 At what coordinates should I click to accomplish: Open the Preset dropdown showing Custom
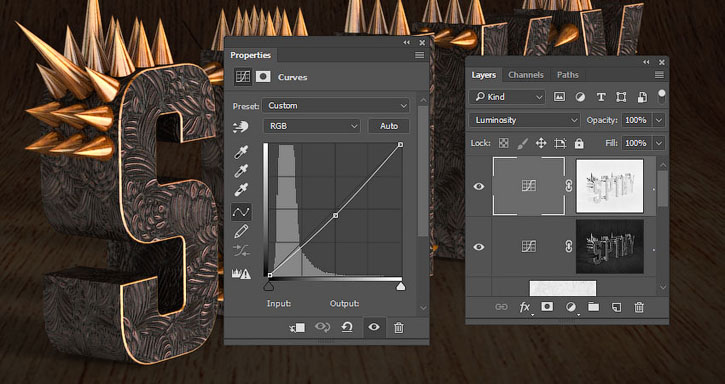coord(336,105)
